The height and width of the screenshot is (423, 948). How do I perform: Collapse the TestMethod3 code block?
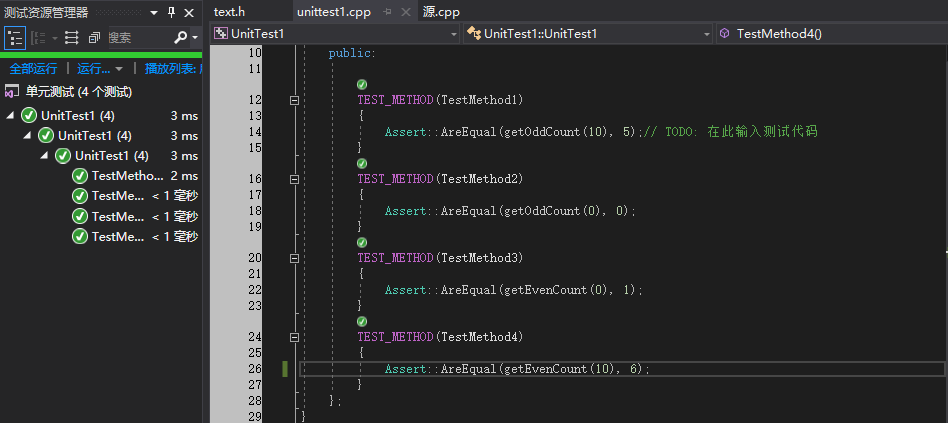(x=294, y=258)
